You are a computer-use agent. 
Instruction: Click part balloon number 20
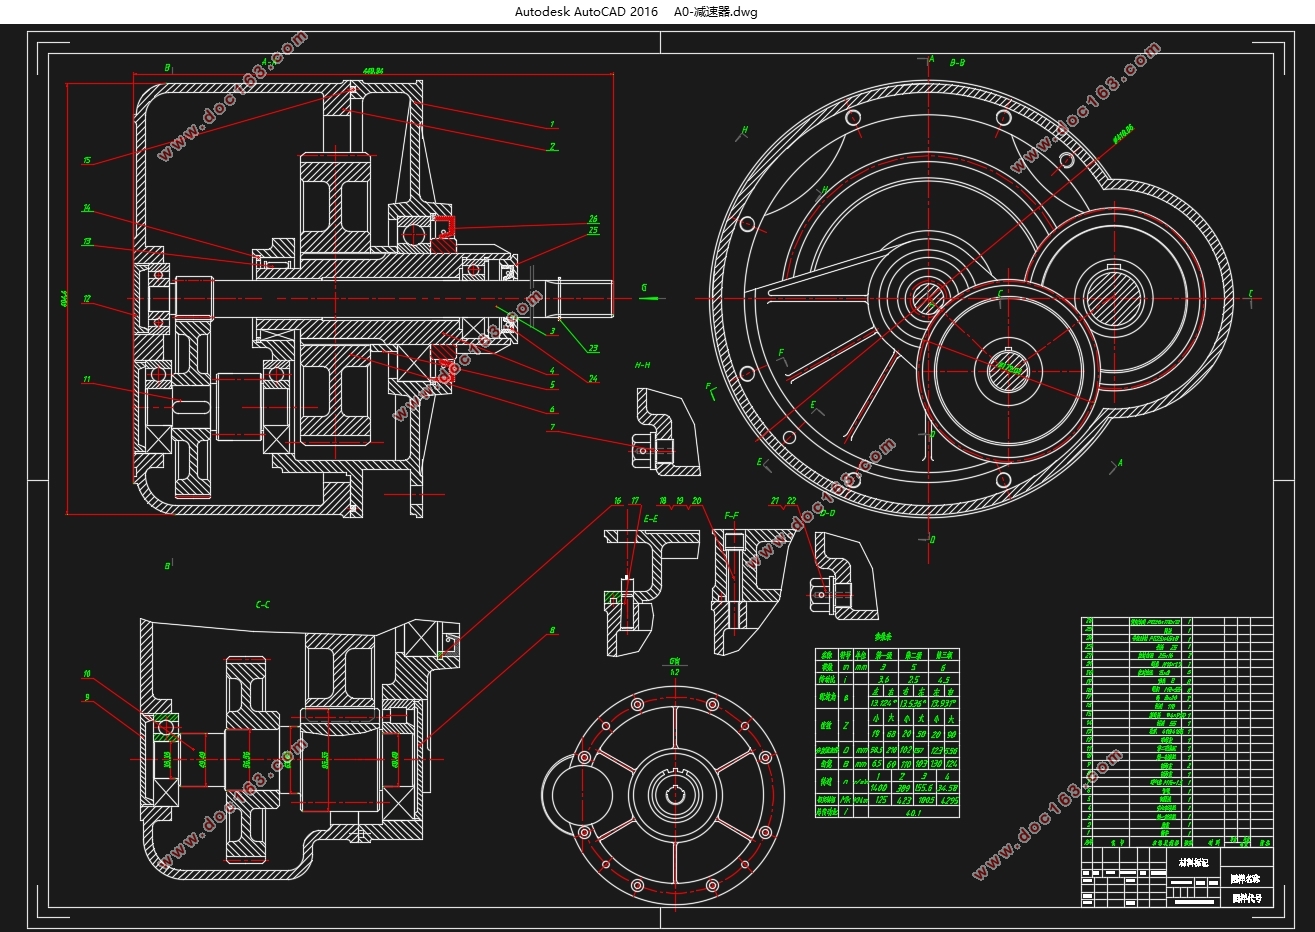697,501
